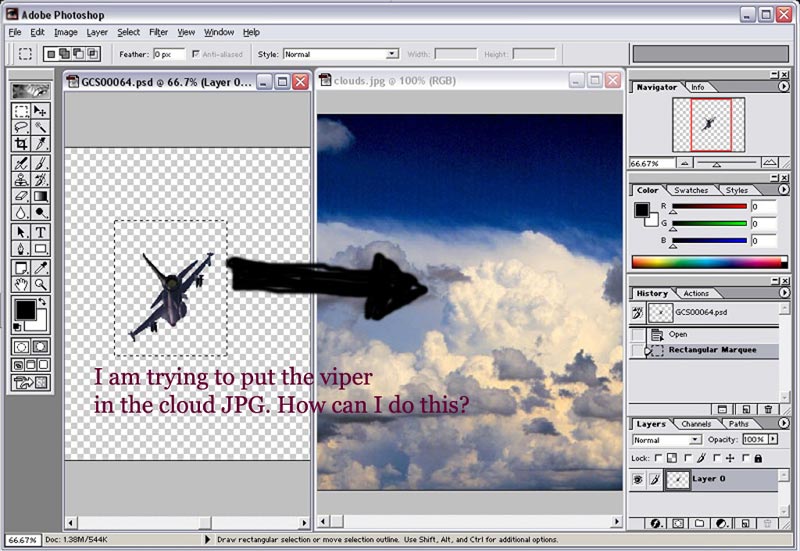Select the Hand tool
The image size is (800, 551).
21,285
